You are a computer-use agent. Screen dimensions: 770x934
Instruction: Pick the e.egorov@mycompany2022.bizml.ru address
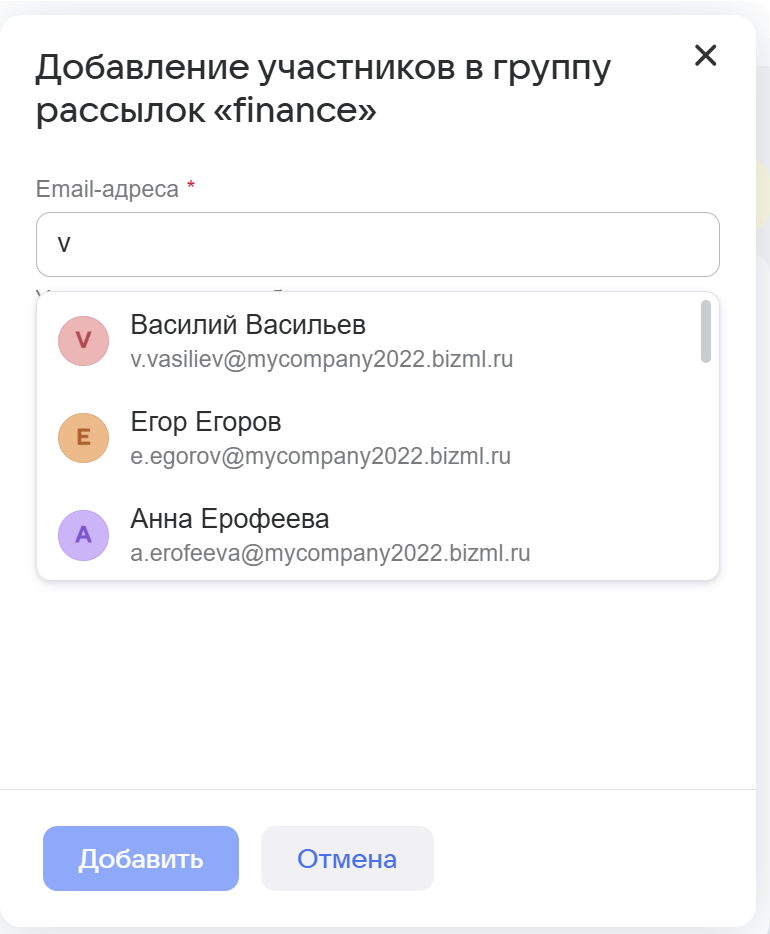321,456
